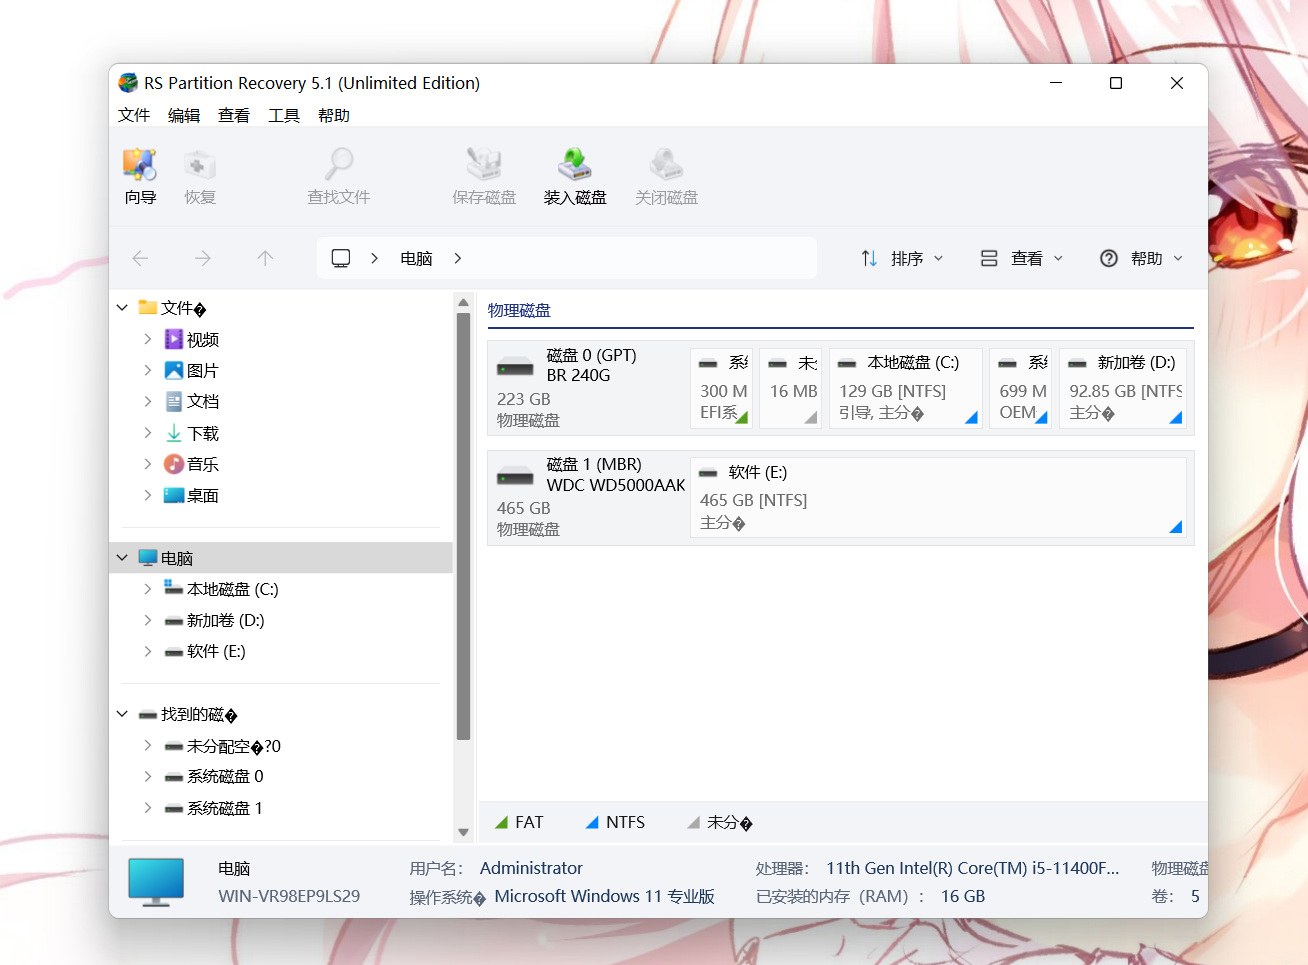Expand the 软件 (E:) node
1308x965 pixels.
[148, 652]
